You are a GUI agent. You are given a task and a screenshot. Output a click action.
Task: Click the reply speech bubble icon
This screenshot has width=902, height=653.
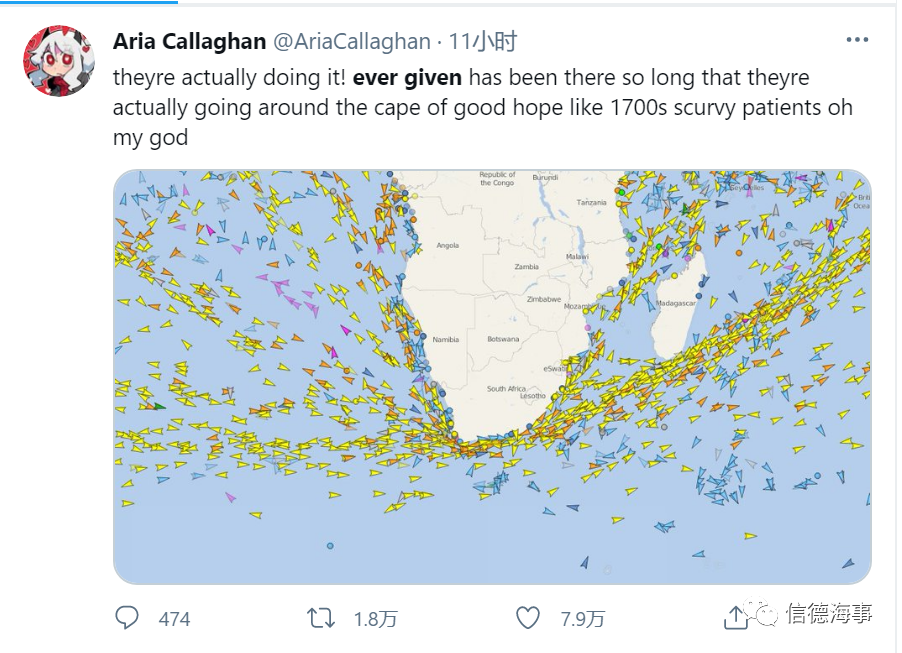pos(127,618)
